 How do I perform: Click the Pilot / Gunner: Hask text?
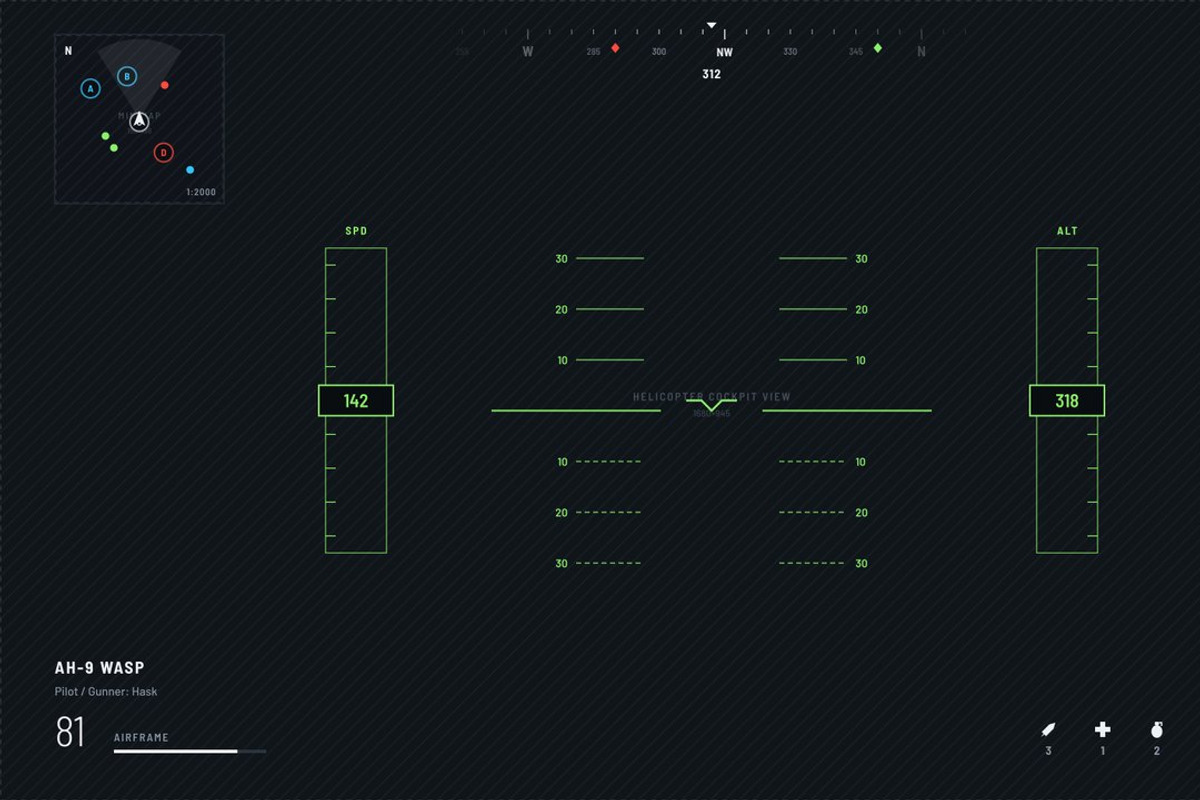tap(106, 691)
